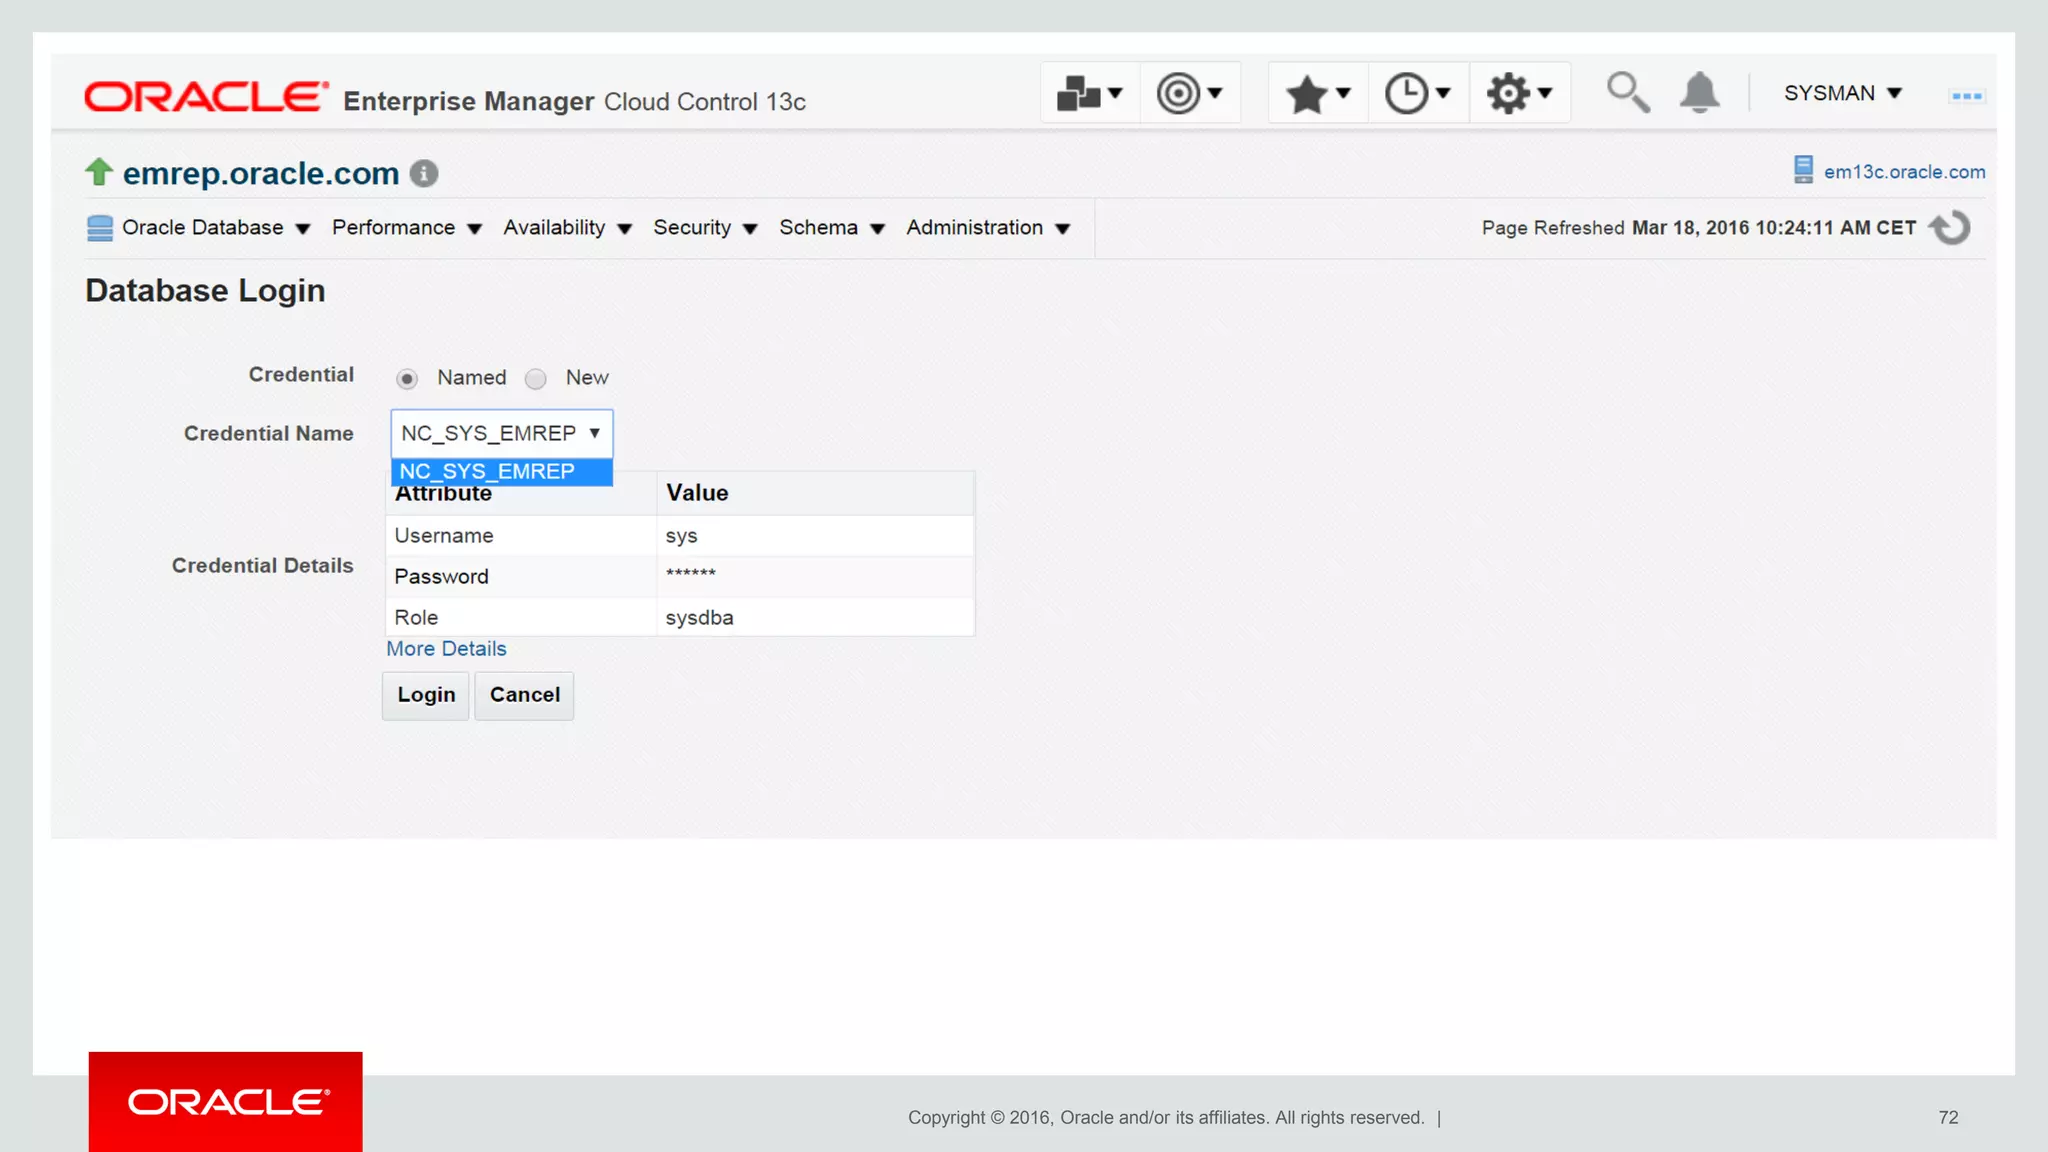Open the Administration menu
Viewport: 2048px width, 1152px height.
(987, 228)
